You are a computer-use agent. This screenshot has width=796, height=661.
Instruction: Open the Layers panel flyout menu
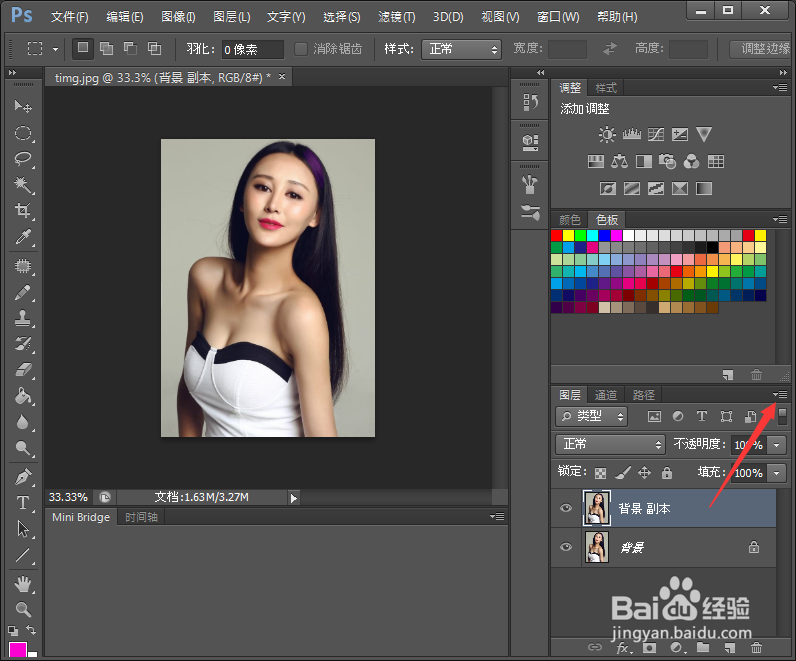[780, 394]
